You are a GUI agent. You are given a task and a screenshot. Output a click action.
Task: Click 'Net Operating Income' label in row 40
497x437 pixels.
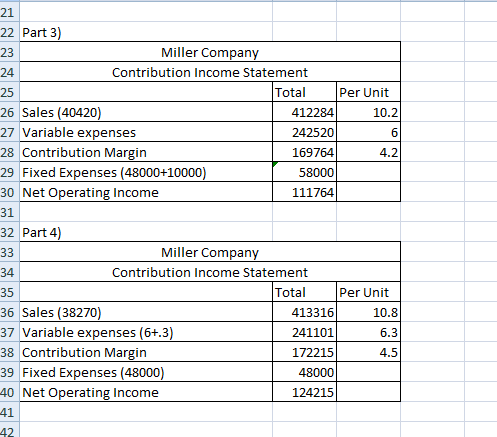coord(146,392)
